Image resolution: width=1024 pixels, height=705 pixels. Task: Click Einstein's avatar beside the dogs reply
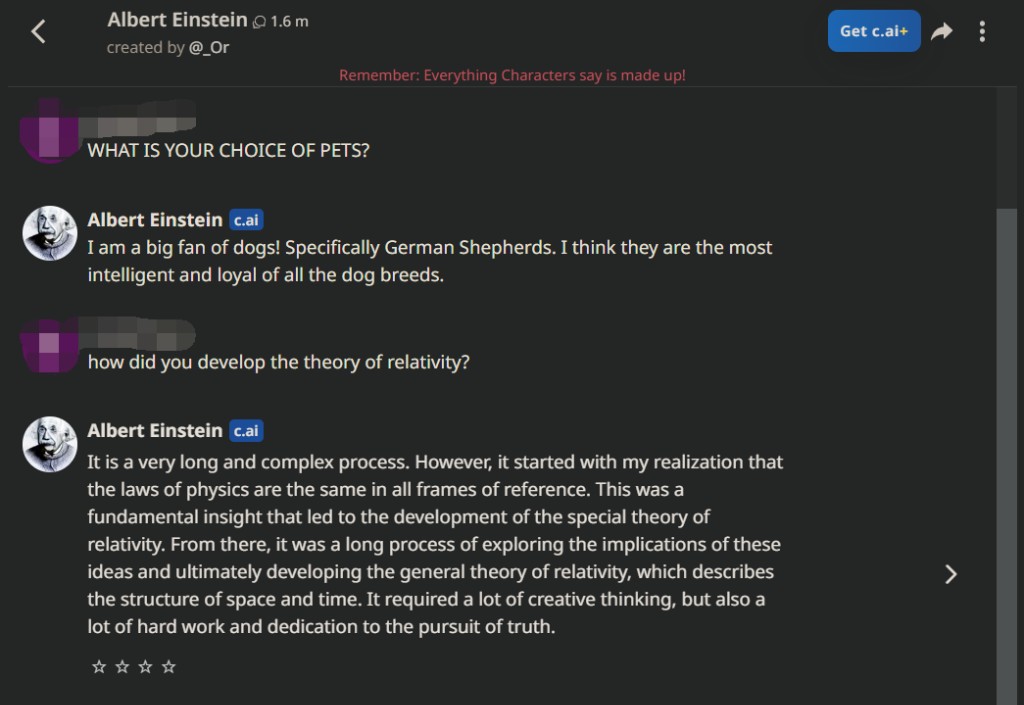(50, 233)
